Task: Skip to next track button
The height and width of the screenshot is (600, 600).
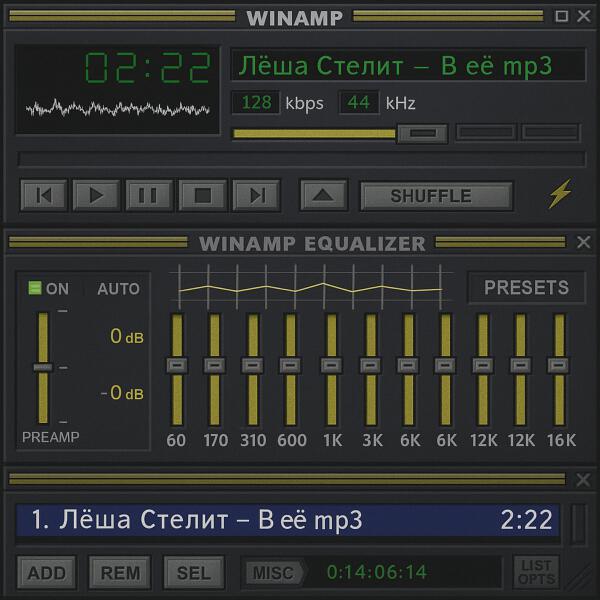Action: (256, 195)
